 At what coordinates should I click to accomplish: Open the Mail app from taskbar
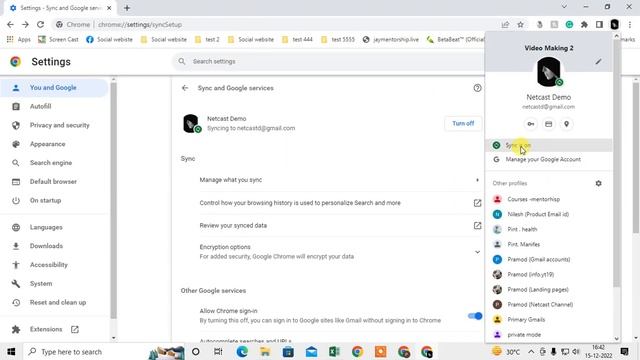(x=311, y=351)
